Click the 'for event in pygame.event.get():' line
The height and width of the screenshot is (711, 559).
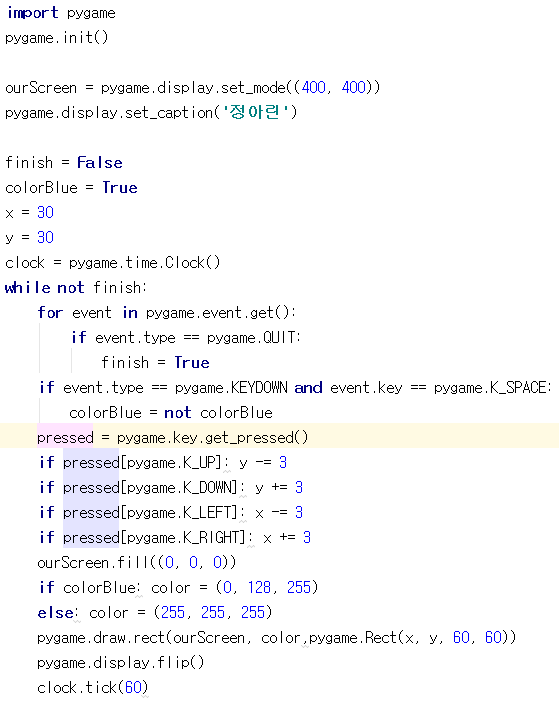coord(167,312)
